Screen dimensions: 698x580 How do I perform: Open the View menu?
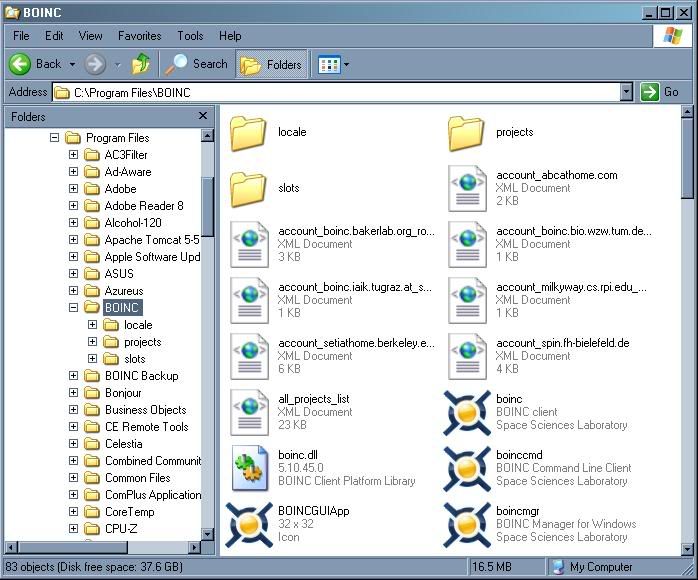[x=90, y=36]
